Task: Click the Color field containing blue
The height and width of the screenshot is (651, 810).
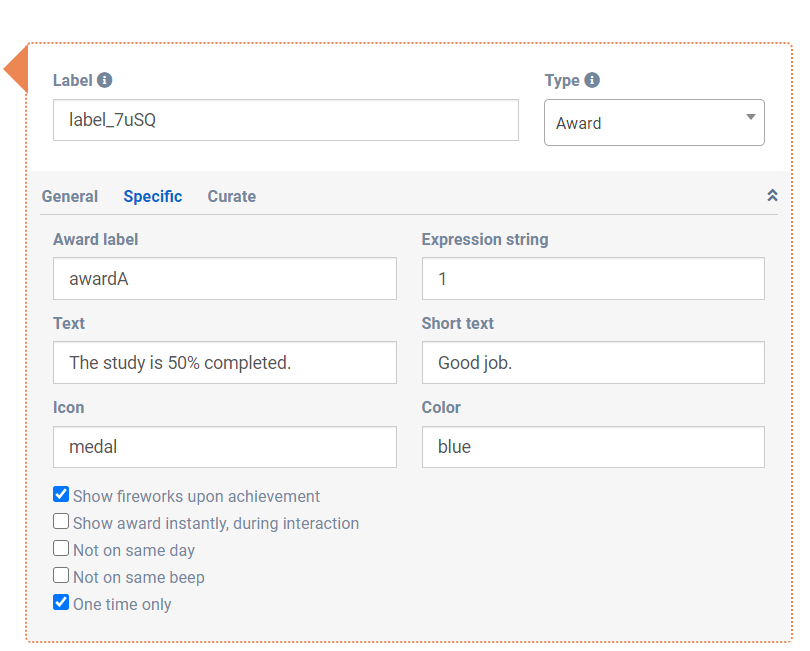Action: click(593, 447)
